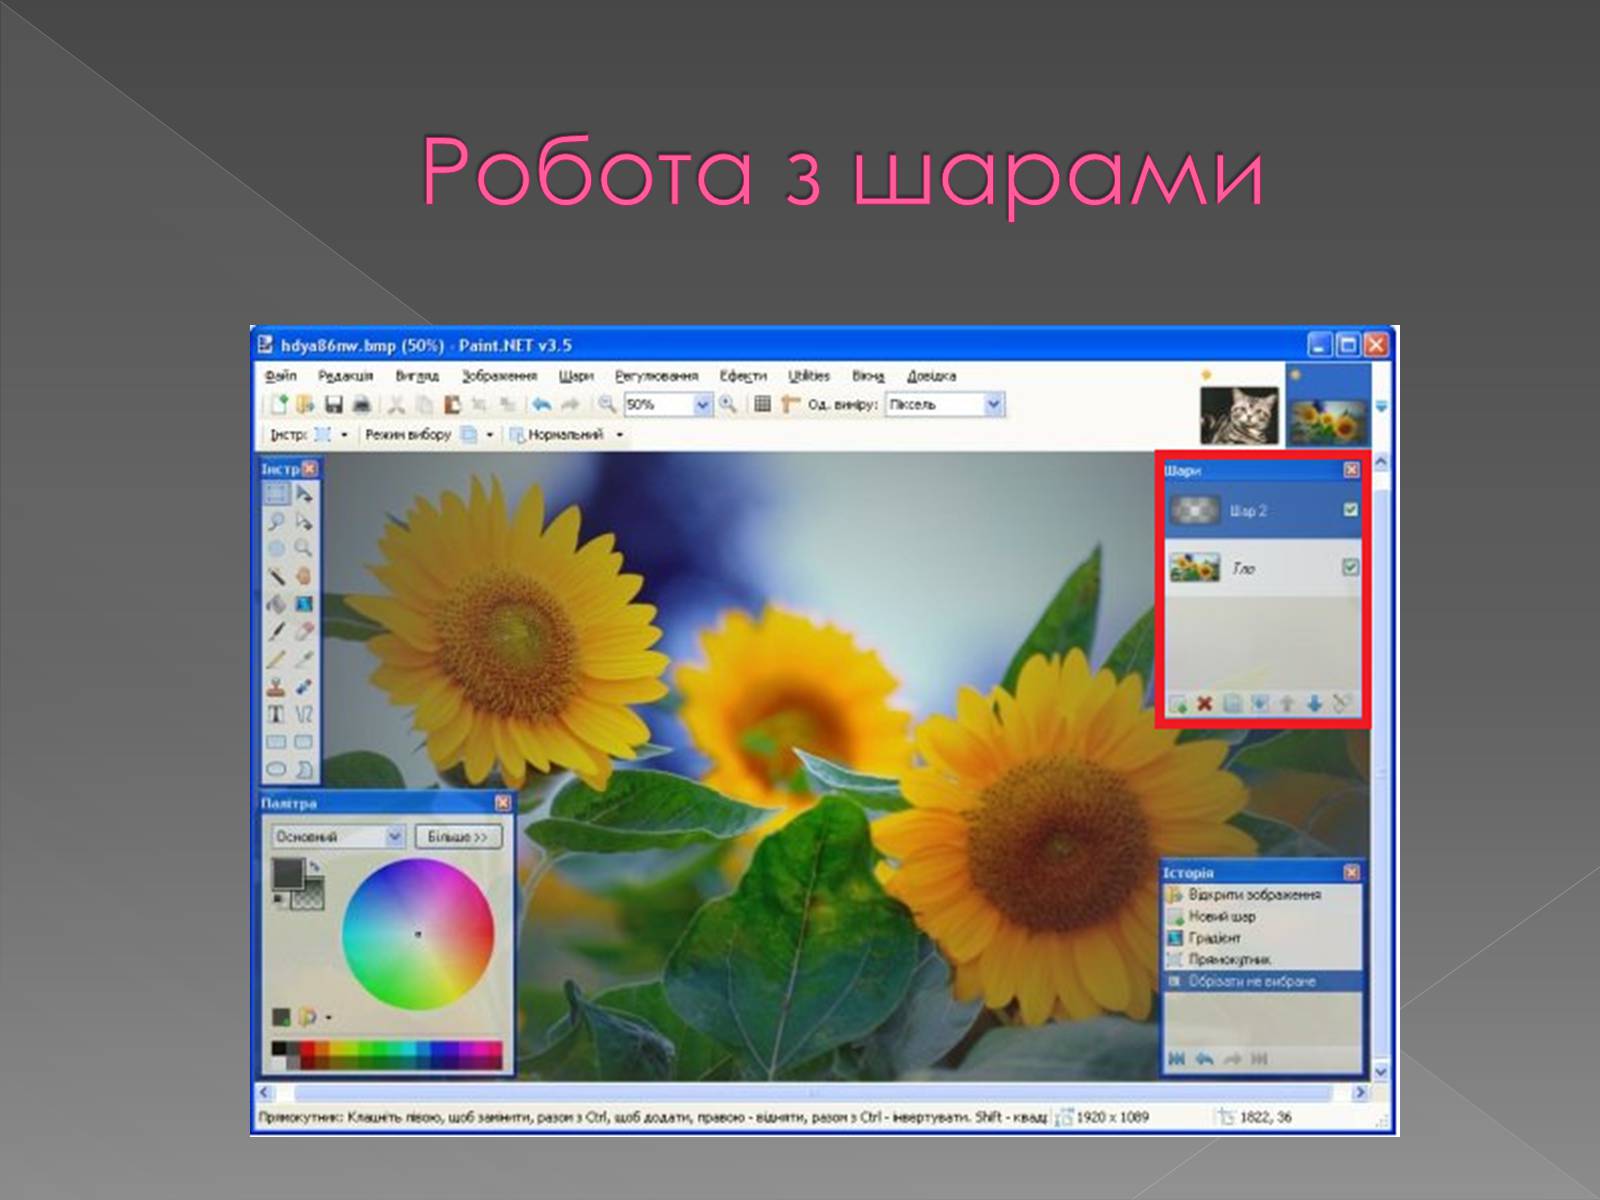Open the palette menu dropdown arrow
Screen dimensions: 1600x1200
(x=329, y=1018)
